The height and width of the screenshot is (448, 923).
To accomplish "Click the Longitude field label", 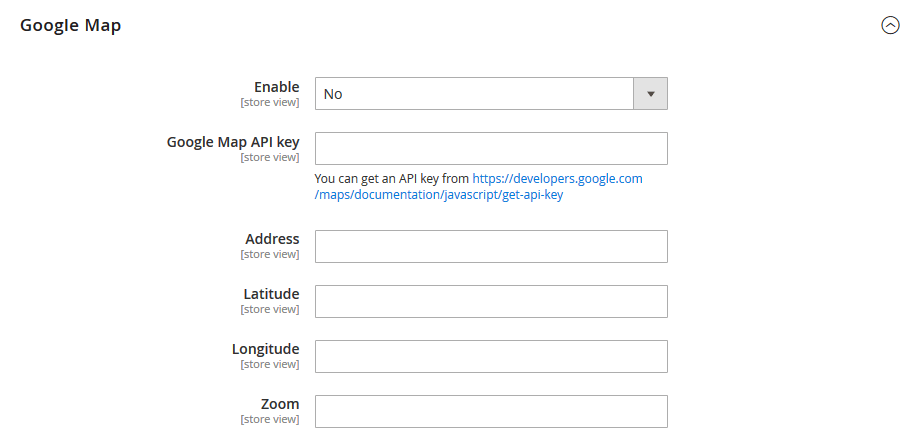I will (265, 349).
